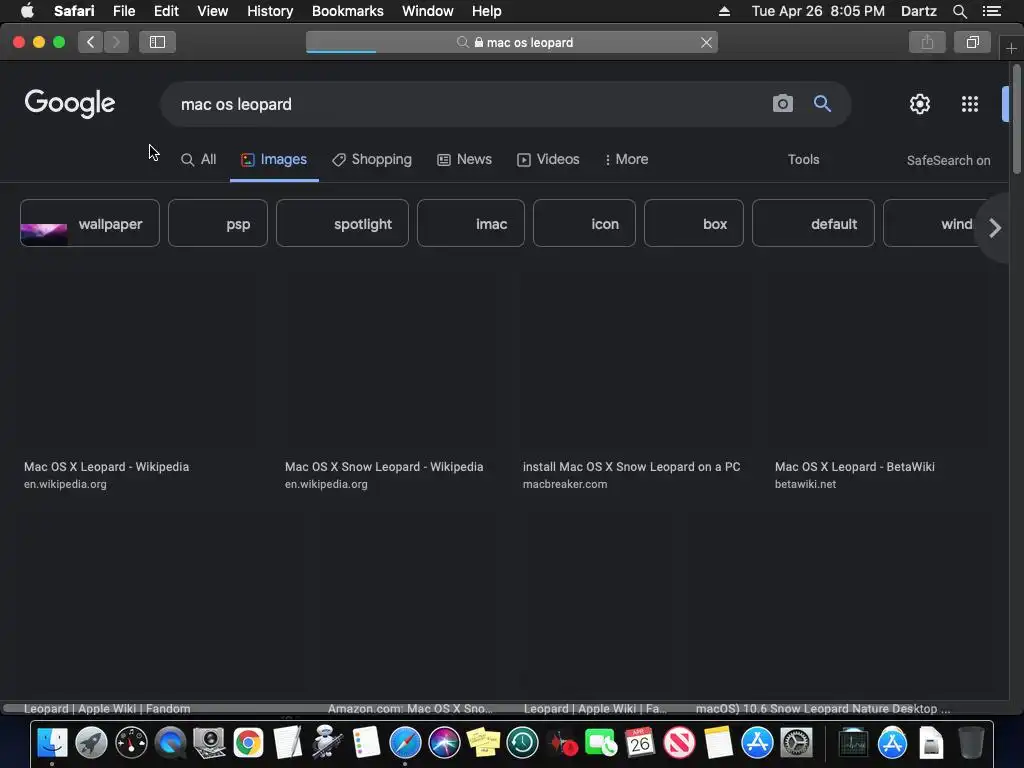Image resolution: width=1024 pixels, height=768 pixels.
Task: Open Calendar showing 26 in Dock
Action: pyautogui.click(x=640, y=743)
